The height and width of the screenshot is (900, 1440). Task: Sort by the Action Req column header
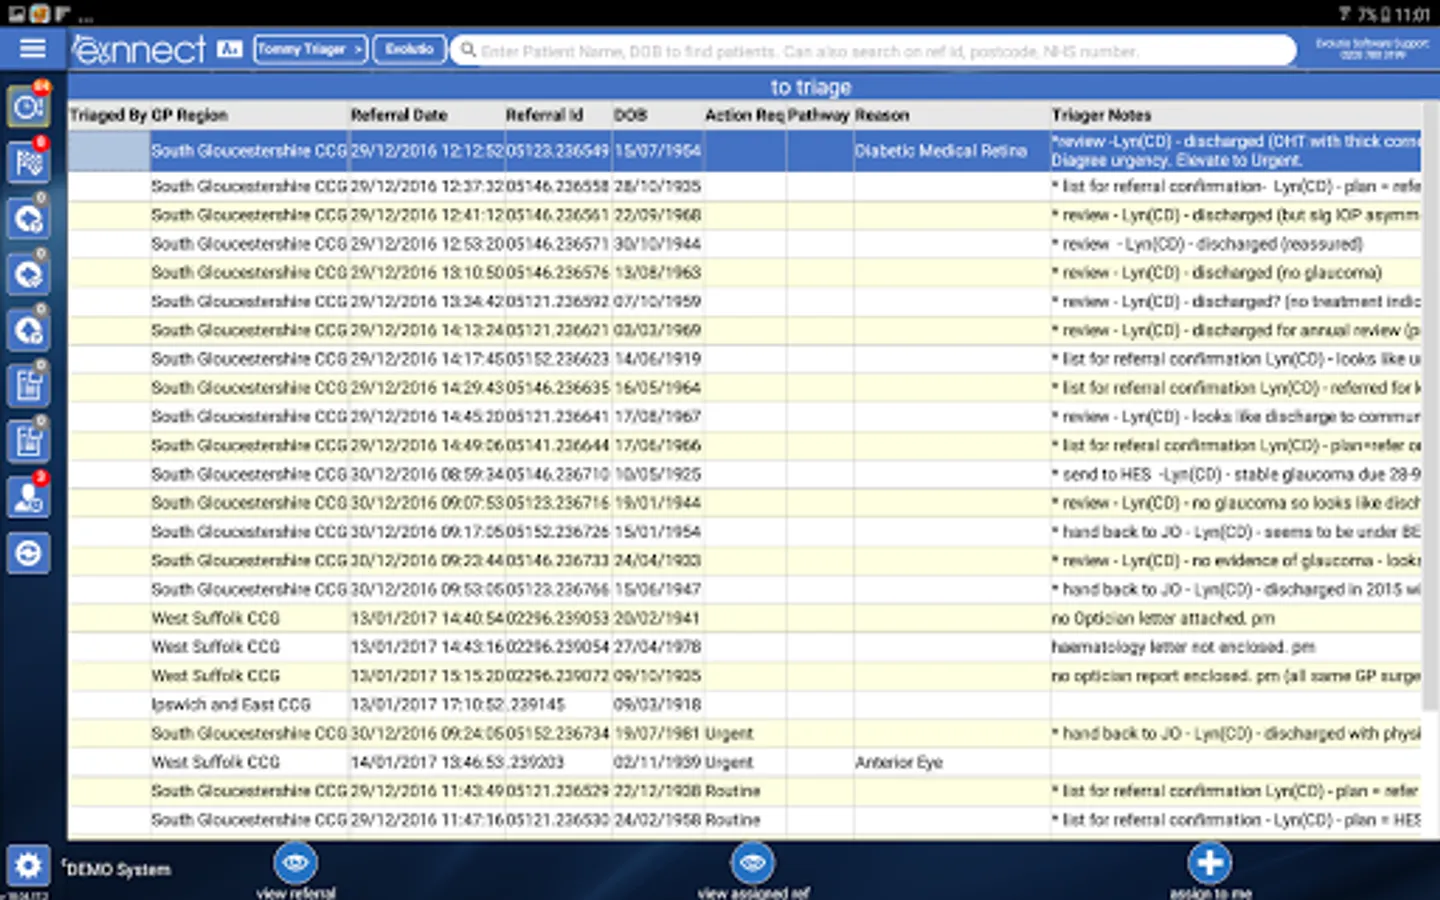(744, 115)
